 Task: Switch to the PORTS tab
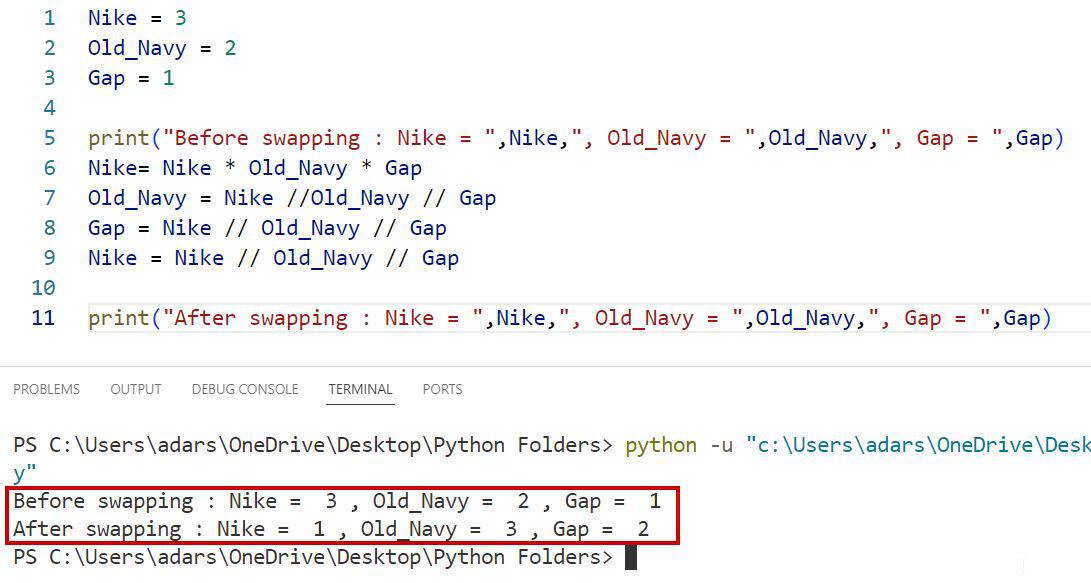443,390
